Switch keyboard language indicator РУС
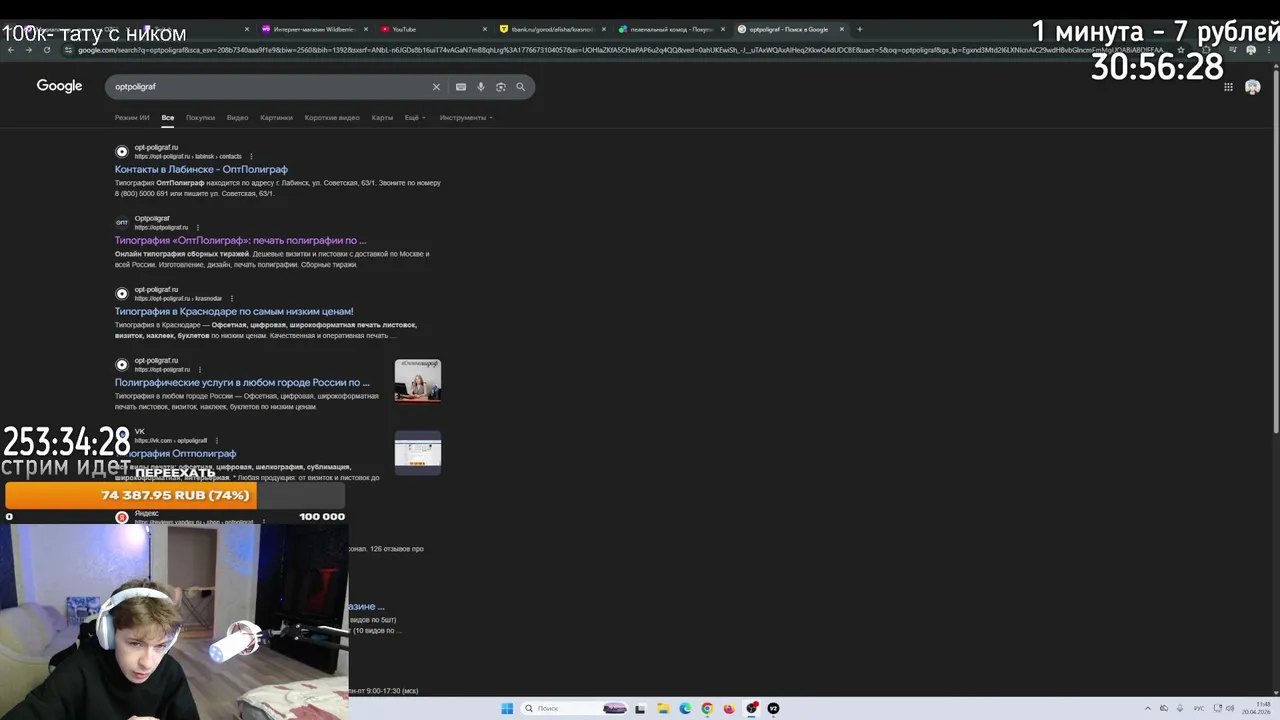The image size is (1280, 720). [1198, 708]
